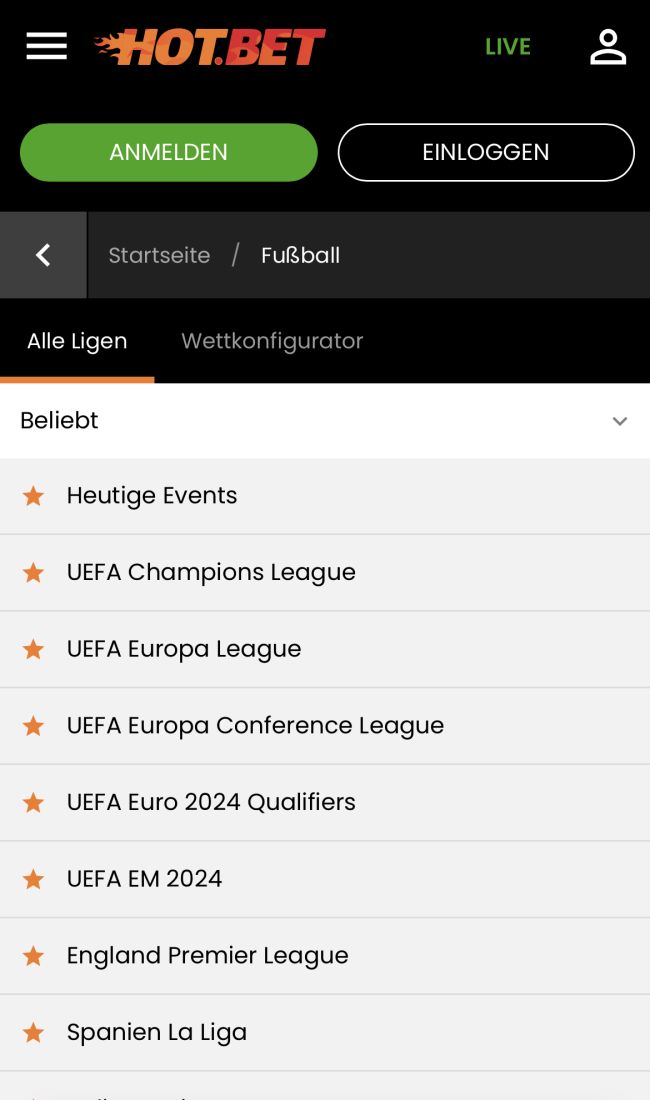
Task: Go to Startseite breadcrumb
Action: pyautogui.click(x=159, y=255)
